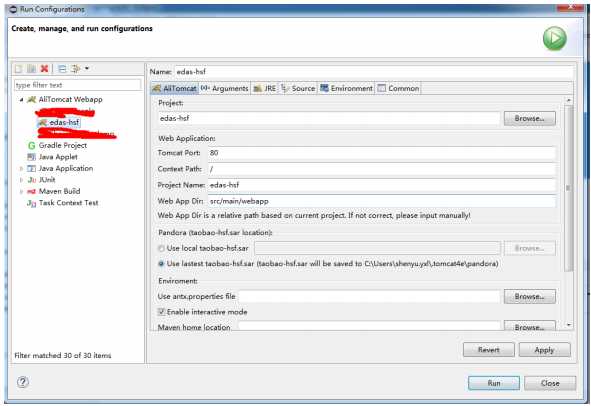Click the antx.properties file field
The image size is (591, 406).
tap(369, 296)
